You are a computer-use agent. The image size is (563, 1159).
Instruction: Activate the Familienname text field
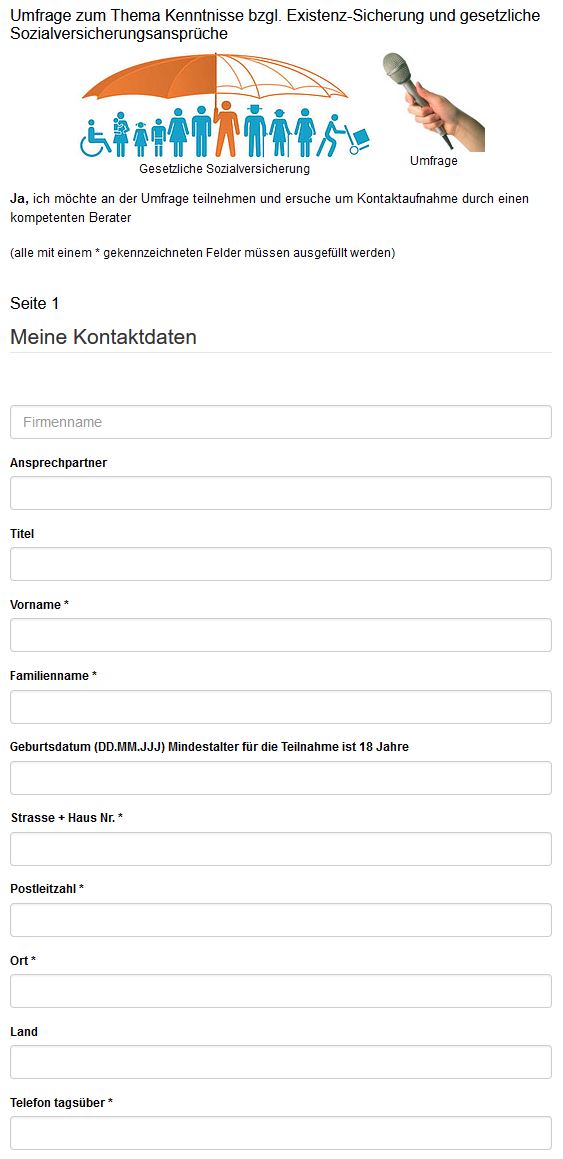click(281, 707)
